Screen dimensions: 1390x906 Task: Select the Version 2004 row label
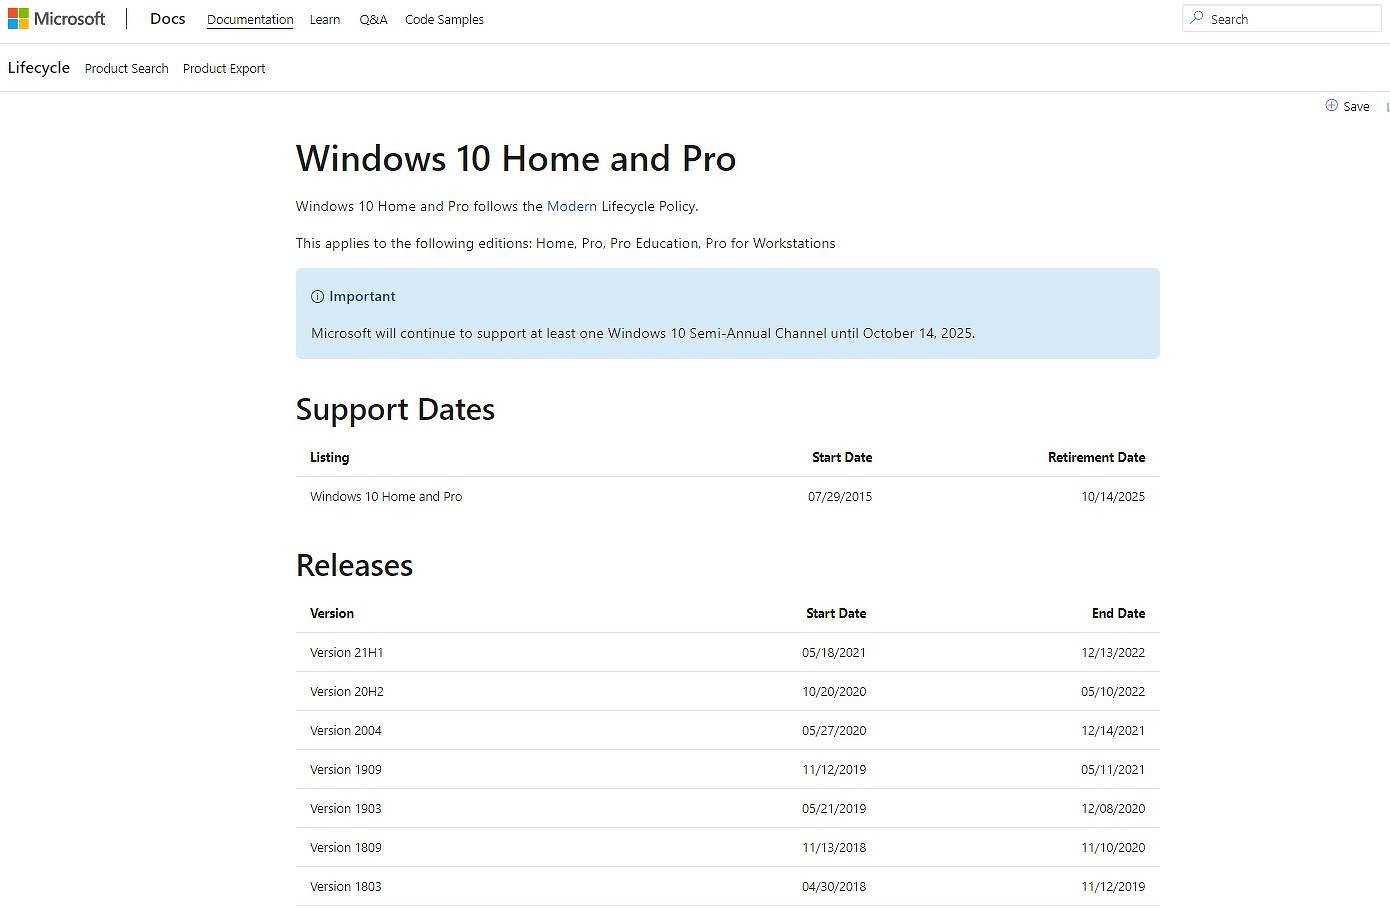346,730
